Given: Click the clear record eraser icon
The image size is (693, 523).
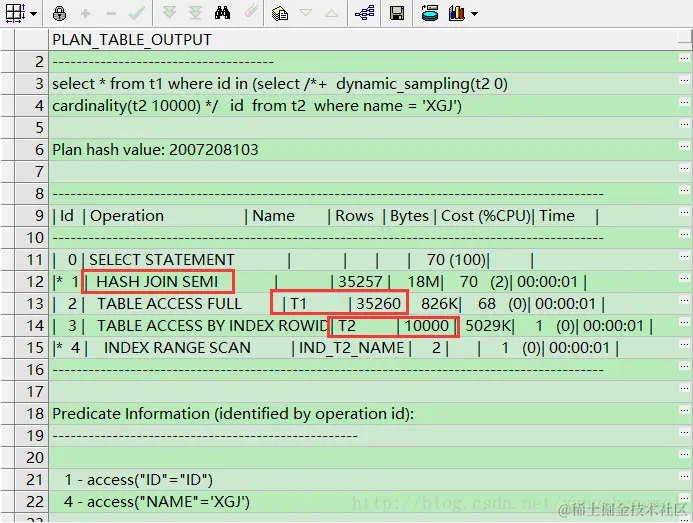Looking at the screenshot, I should pos(251,12).
